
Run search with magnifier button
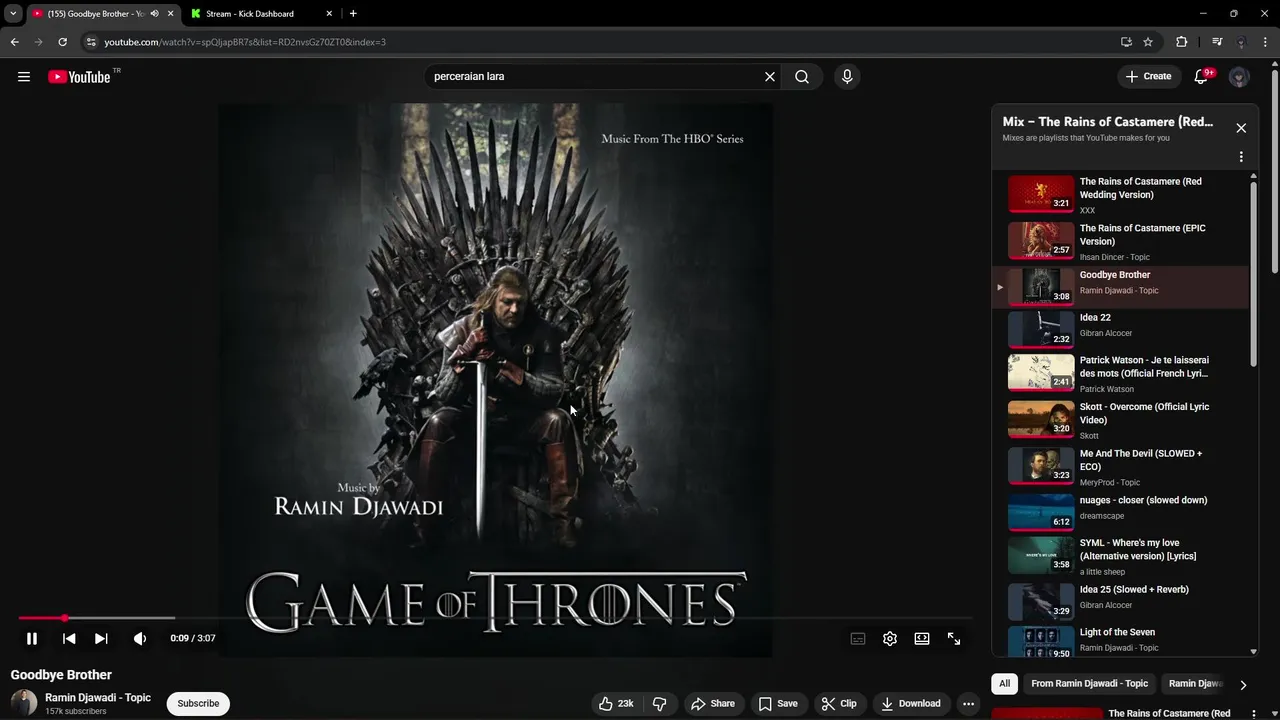point(802,77)
